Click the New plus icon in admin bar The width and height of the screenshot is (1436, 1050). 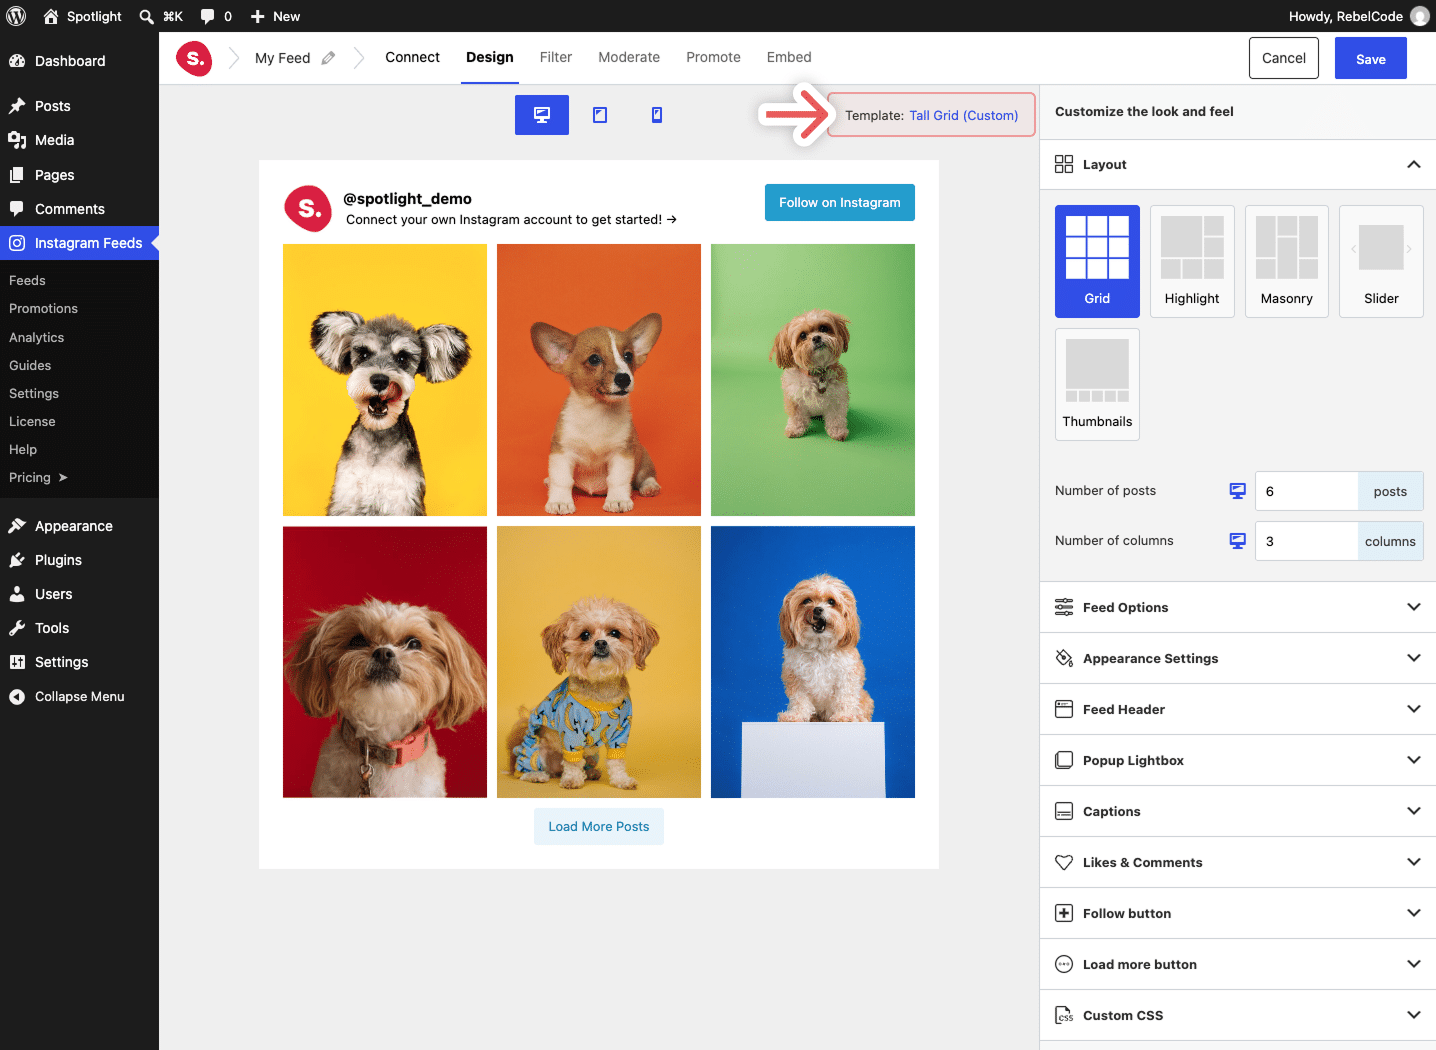click(257, 16)
